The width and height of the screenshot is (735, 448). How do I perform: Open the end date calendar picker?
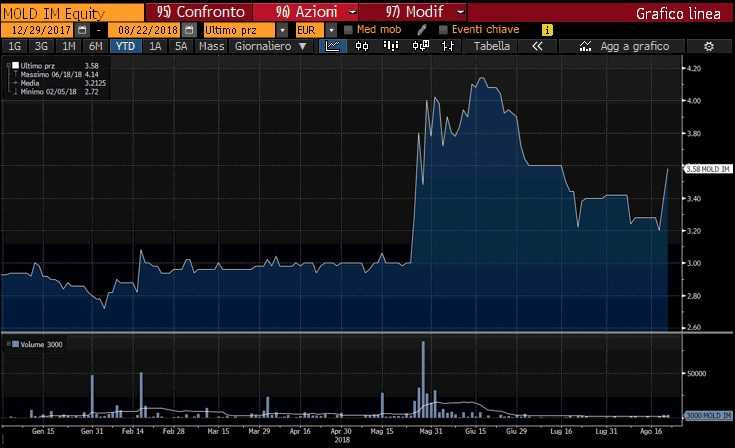point(188,30)
